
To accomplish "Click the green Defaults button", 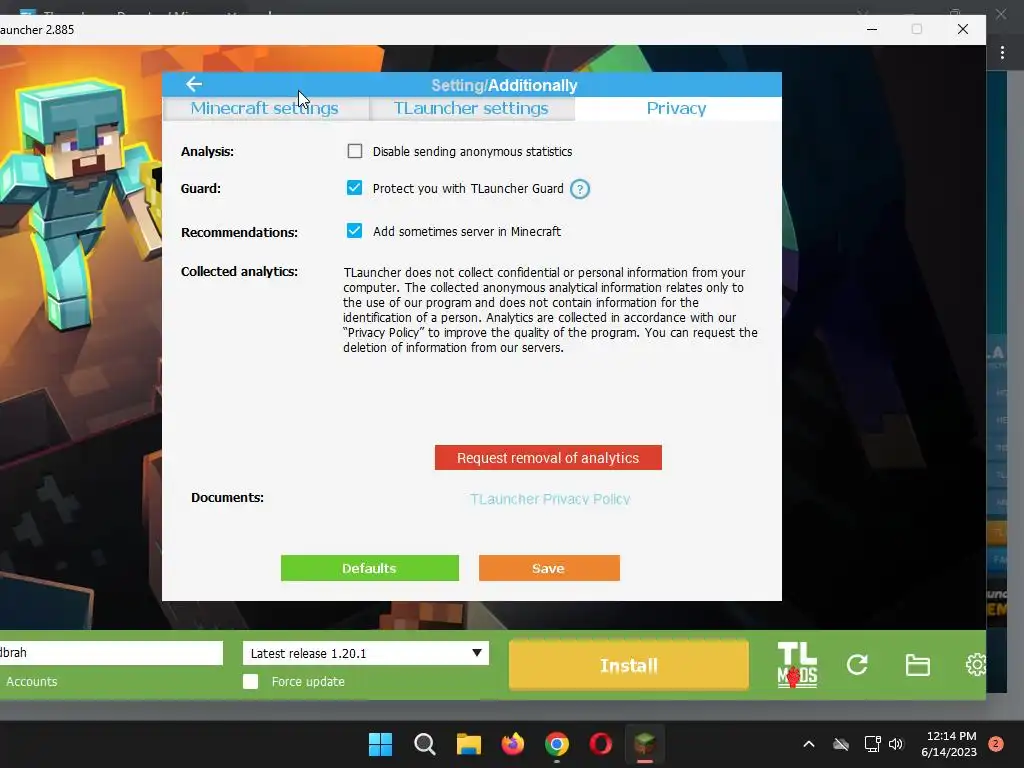I will pyautogui.click(x=370, y=568).
